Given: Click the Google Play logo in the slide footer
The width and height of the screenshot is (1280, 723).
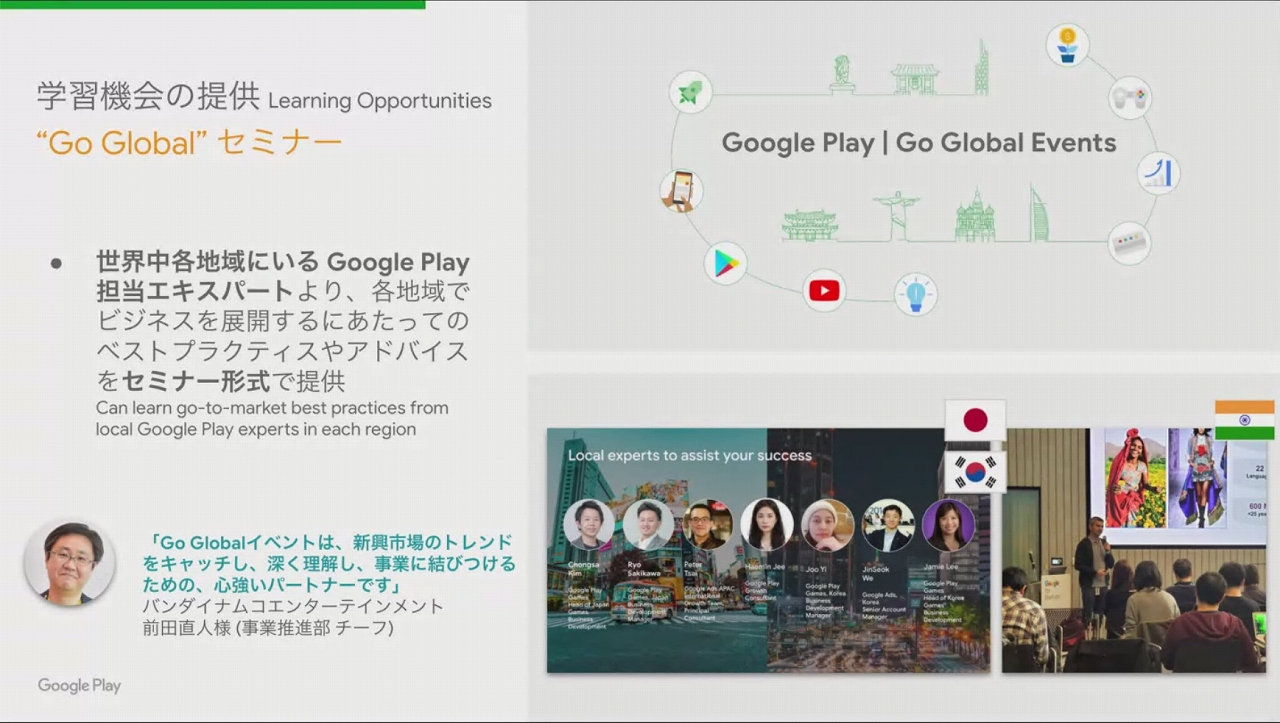Looking at the screenshot, I should click(x=79, y=686).
